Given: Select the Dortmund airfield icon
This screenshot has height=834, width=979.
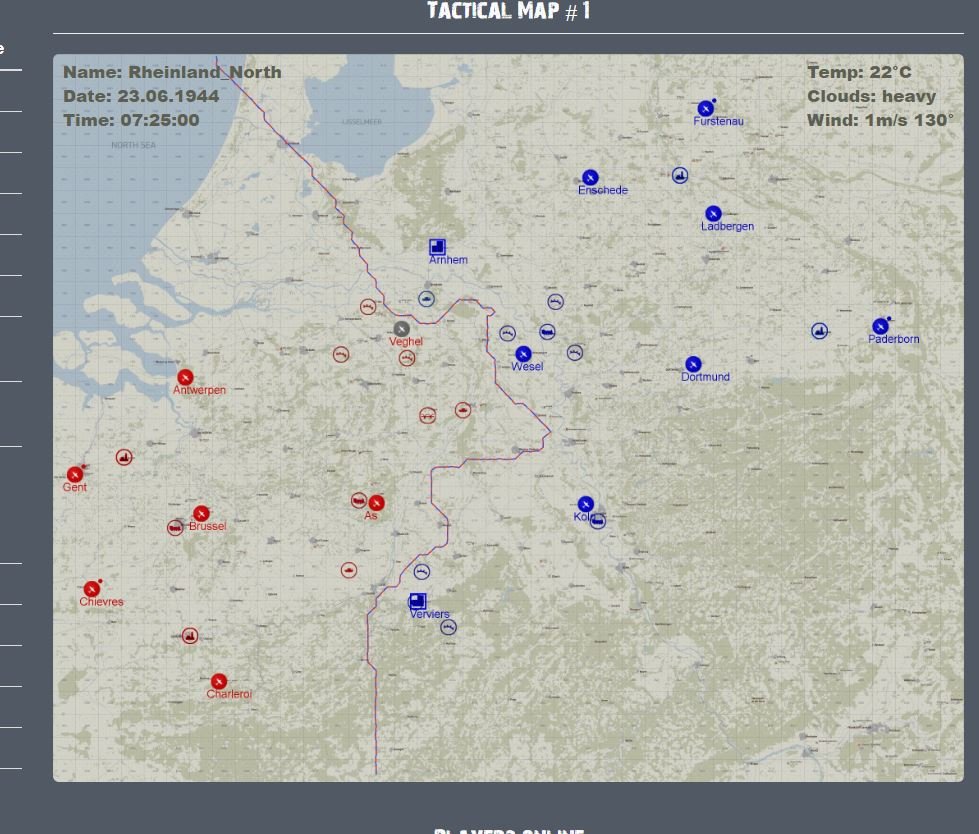Looking at the screenshot, I should [693, 364].
